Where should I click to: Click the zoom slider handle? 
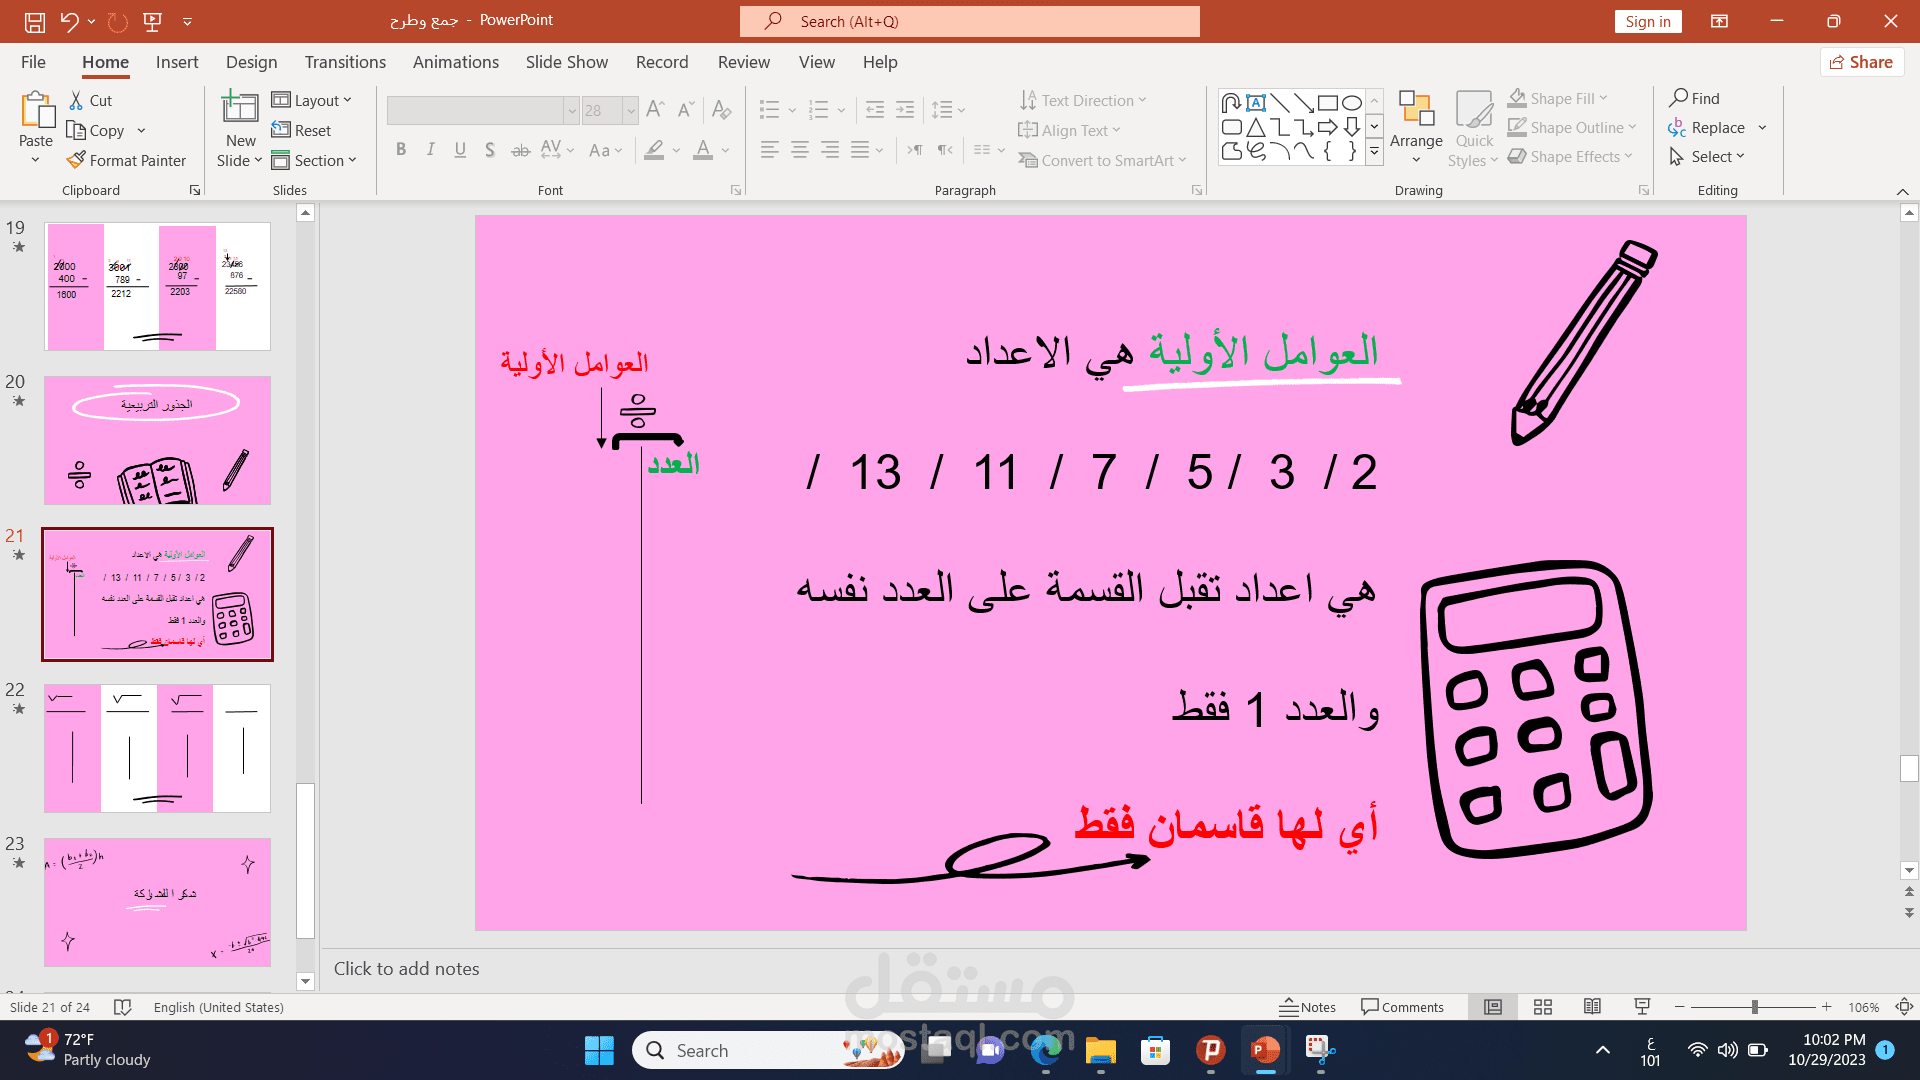(x=1754, y=1007)
